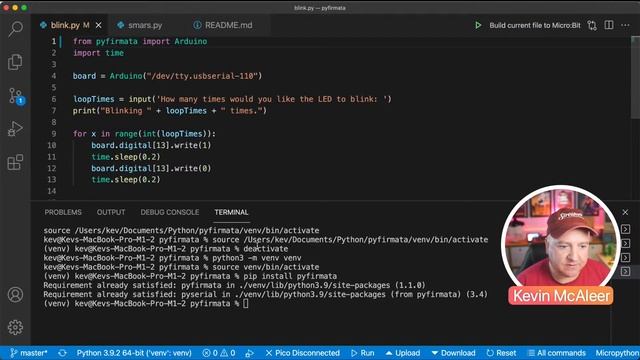Open the Manage gear settings icon
Image resolution: width=640 pixels, height=360 pixels.
click(16, 327)
